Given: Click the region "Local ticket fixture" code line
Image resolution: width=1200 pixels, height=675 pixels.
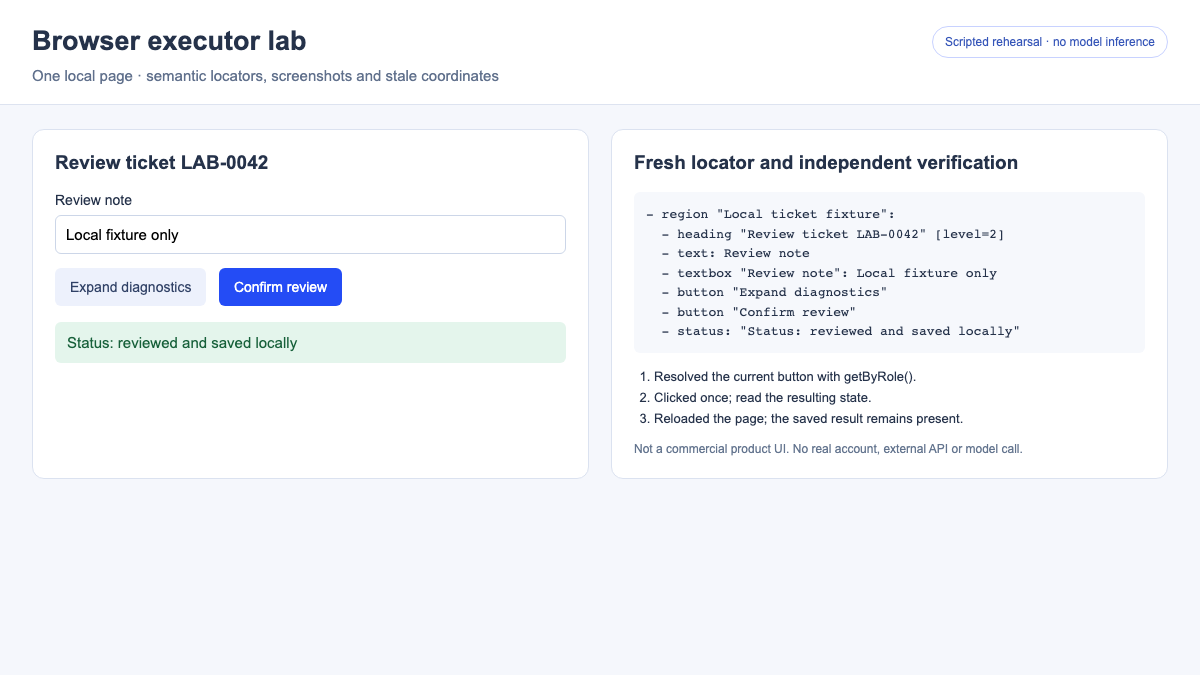Looking at the screenshot, I should point(771,214).
